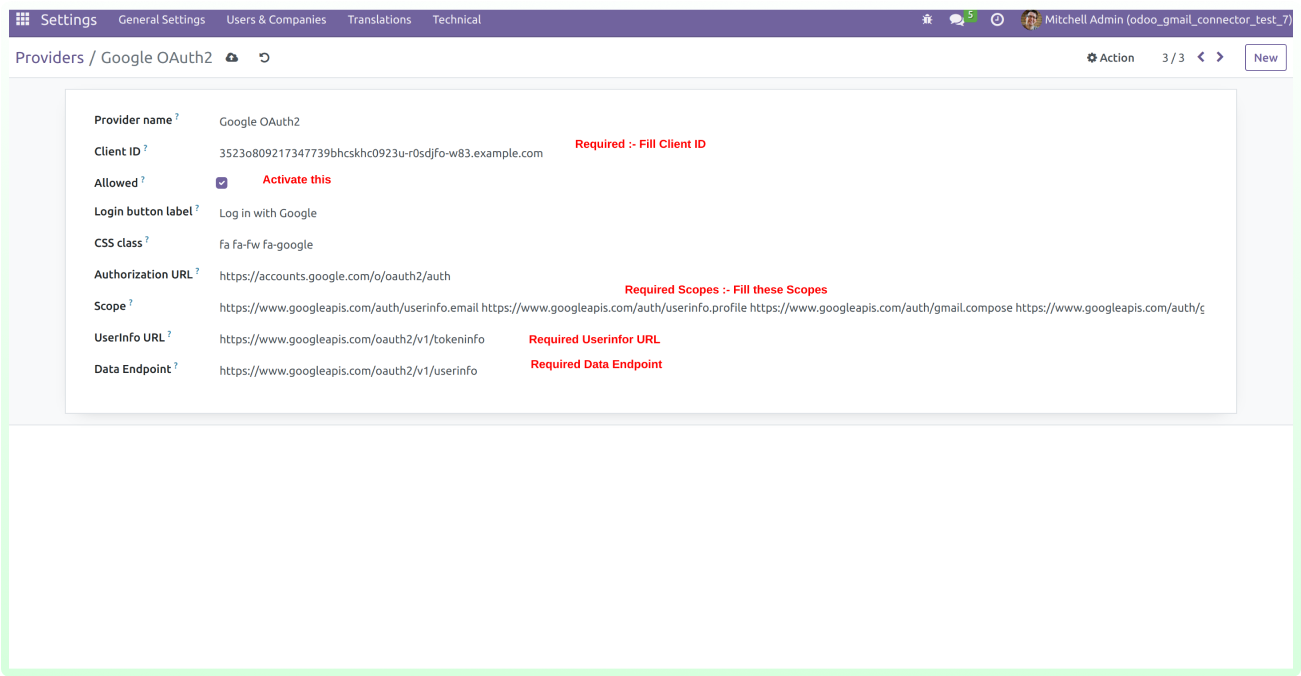Open the Users & Companies menu
This screenshot has height=676, width=1301.
point(276,20)
